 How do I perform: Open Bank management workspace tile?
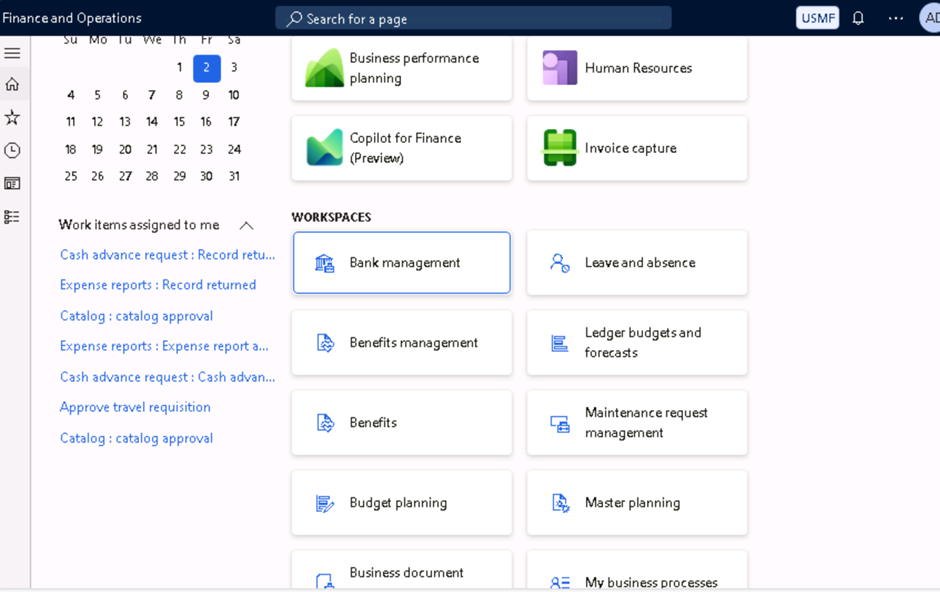tap(402, 262)
